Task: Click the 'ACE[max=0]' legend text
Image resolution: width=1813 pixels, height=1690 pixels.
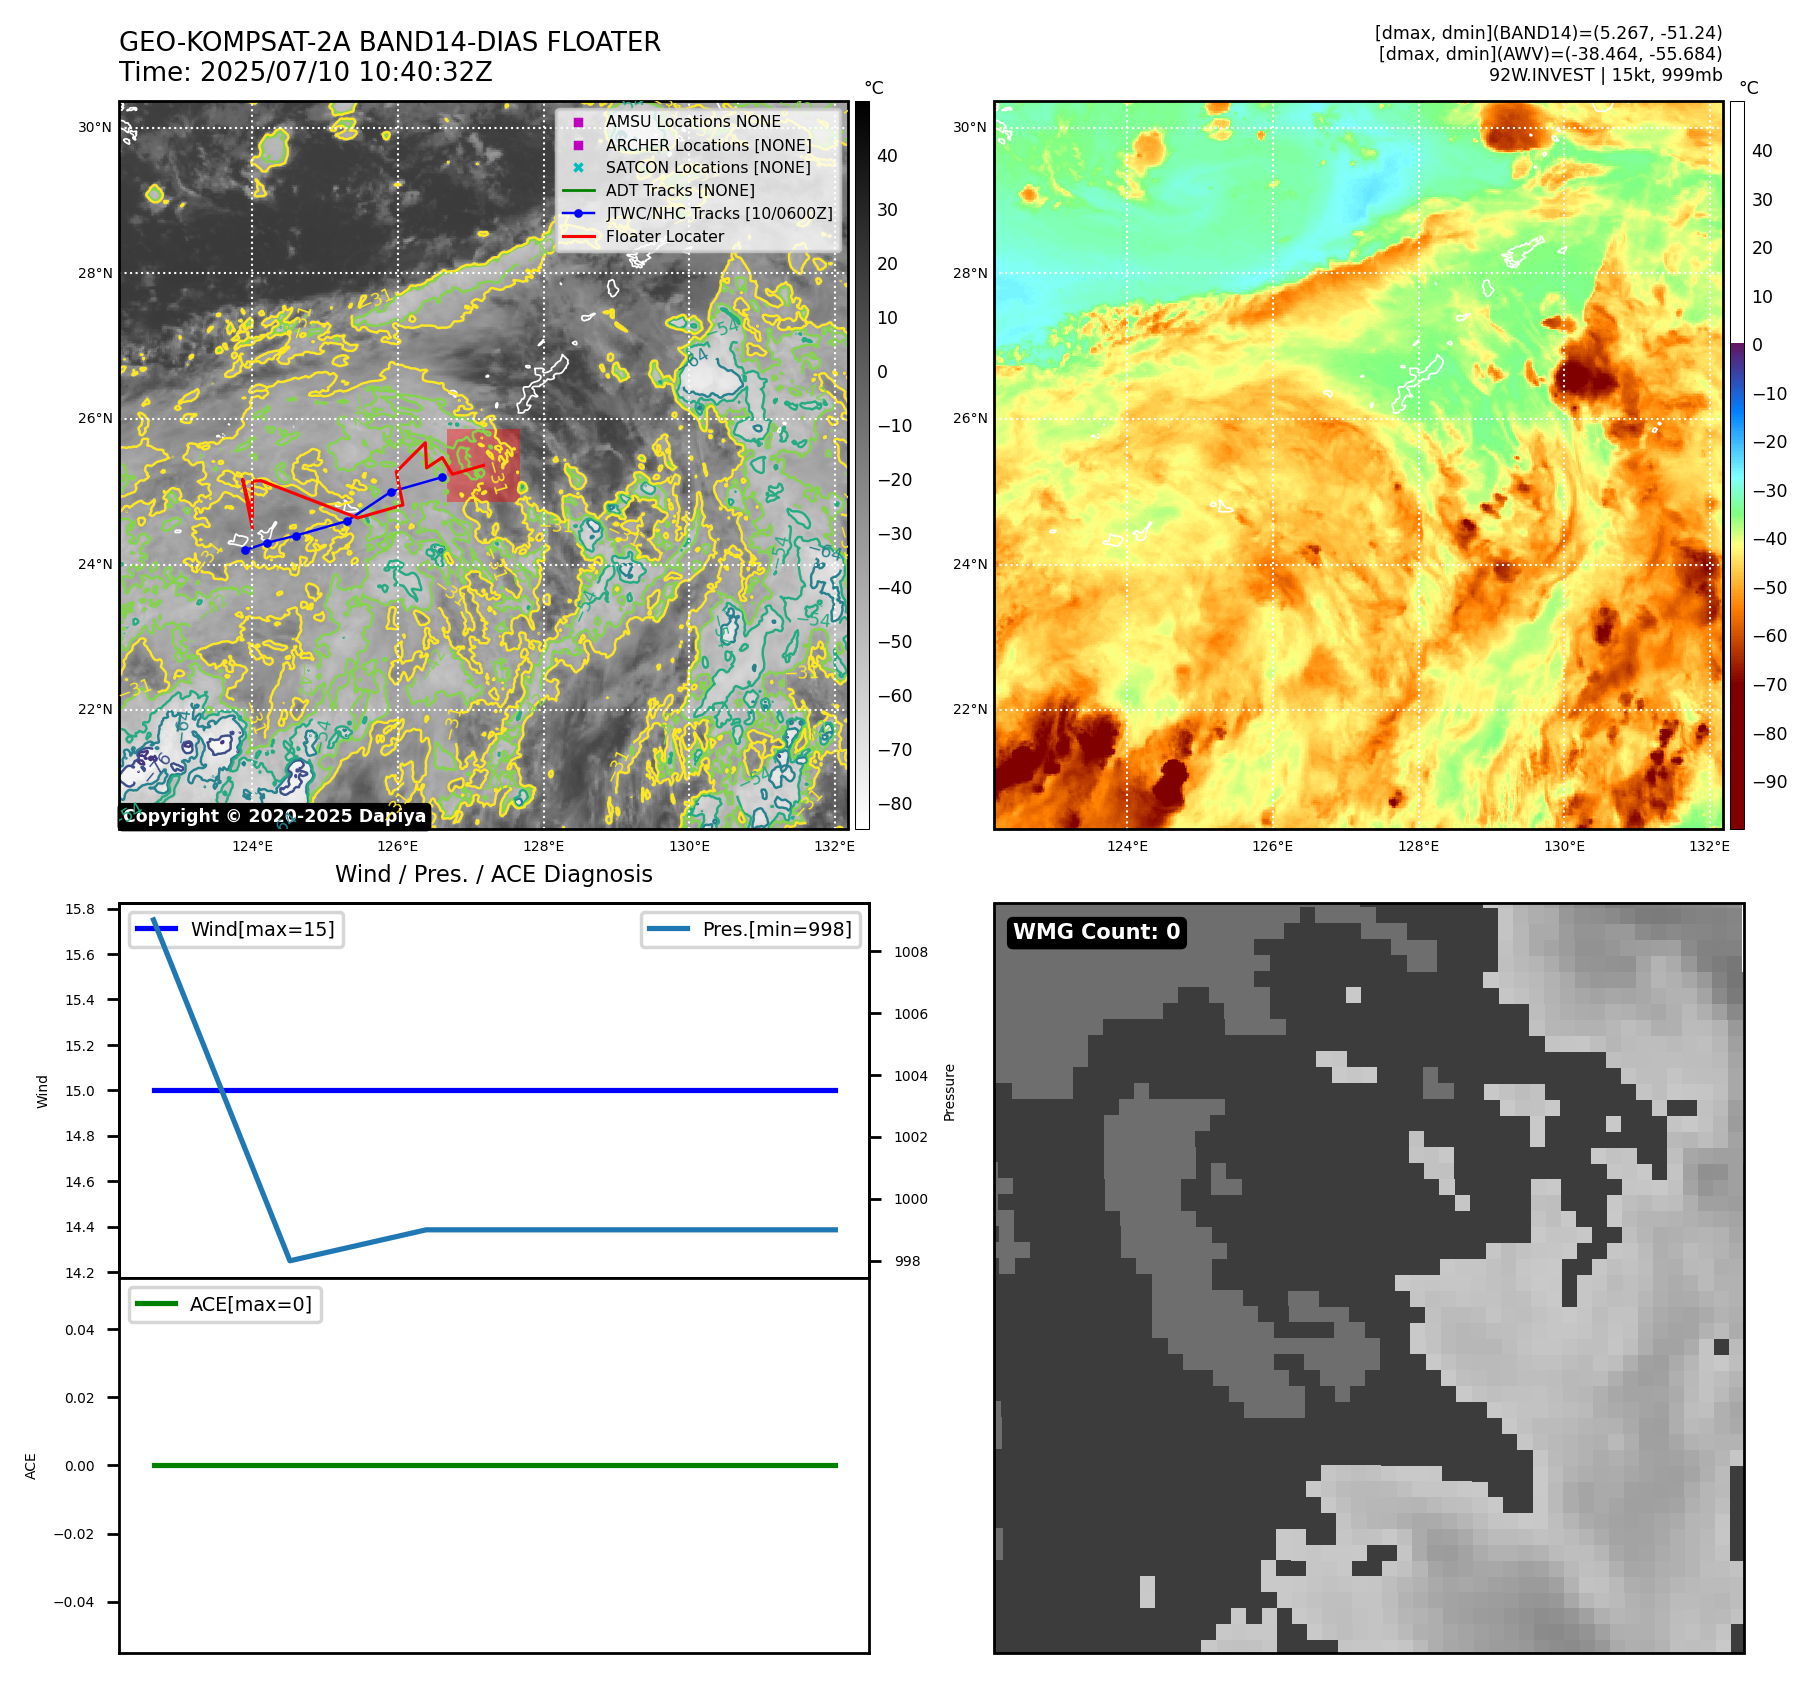Action: pyautogui.click(x=251, y=1304)
